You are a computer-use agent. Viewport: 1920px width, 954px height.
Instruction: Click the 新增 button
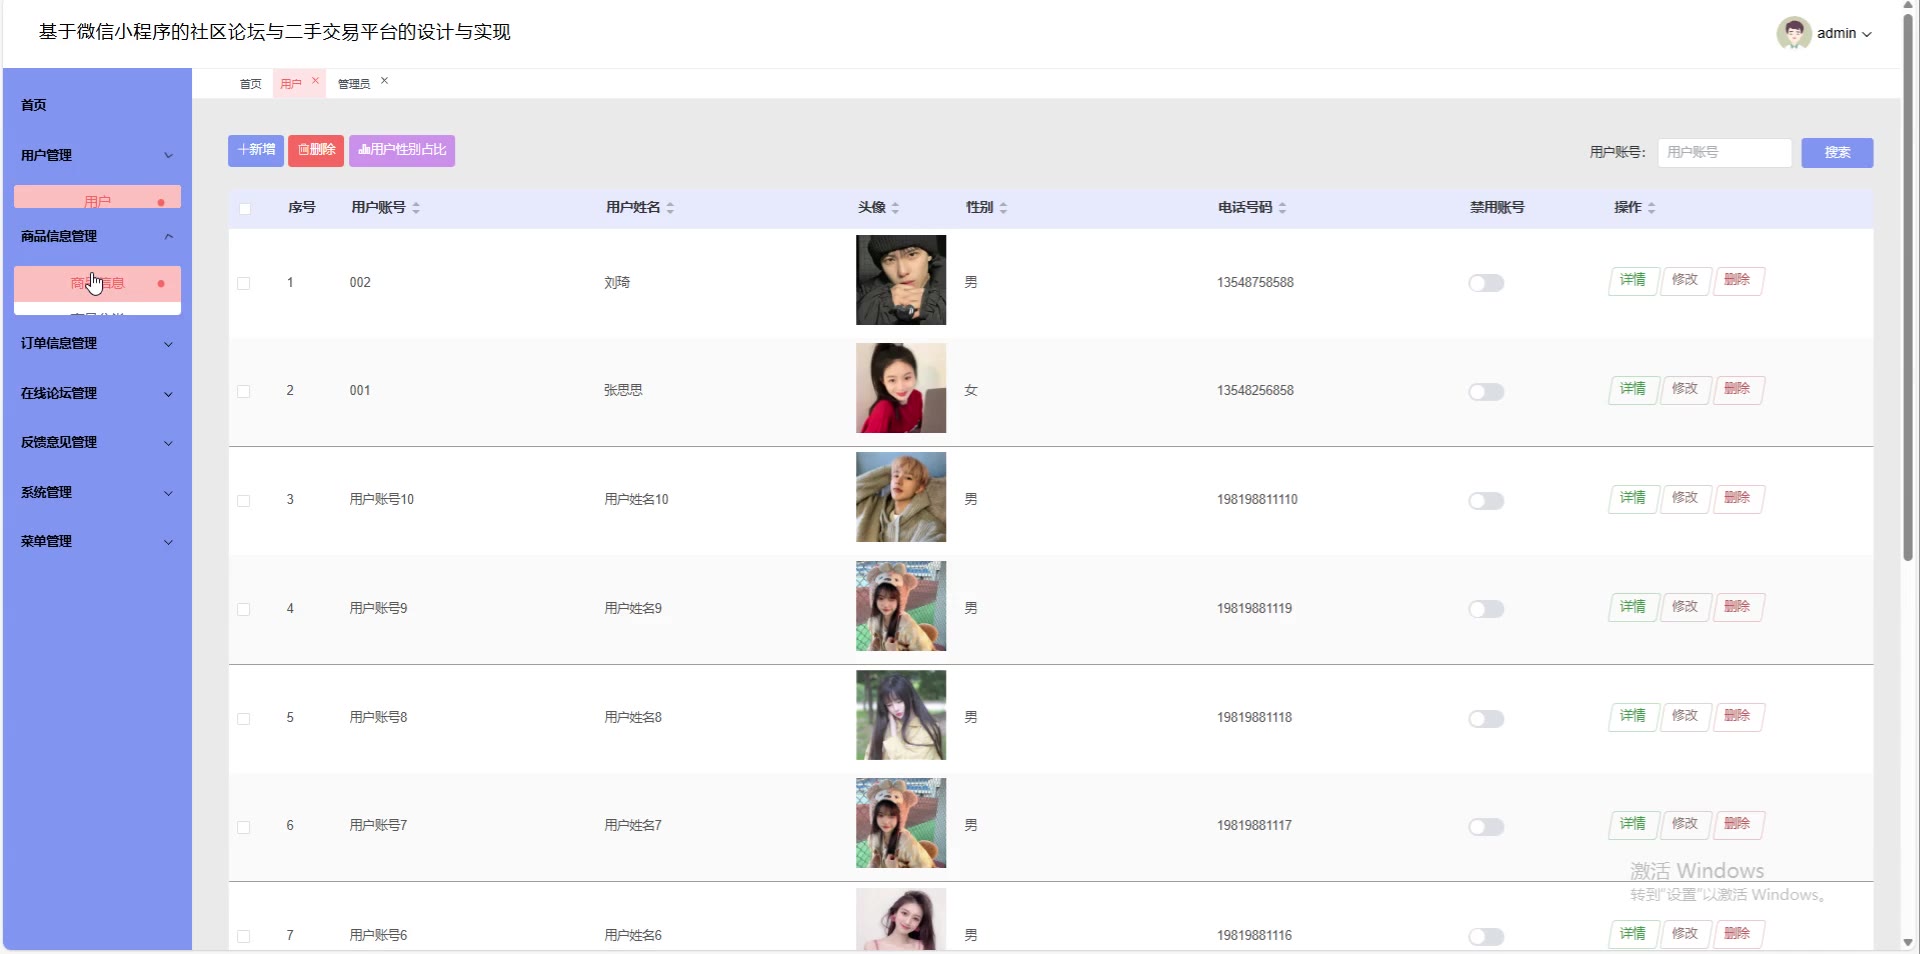point(256,150)
